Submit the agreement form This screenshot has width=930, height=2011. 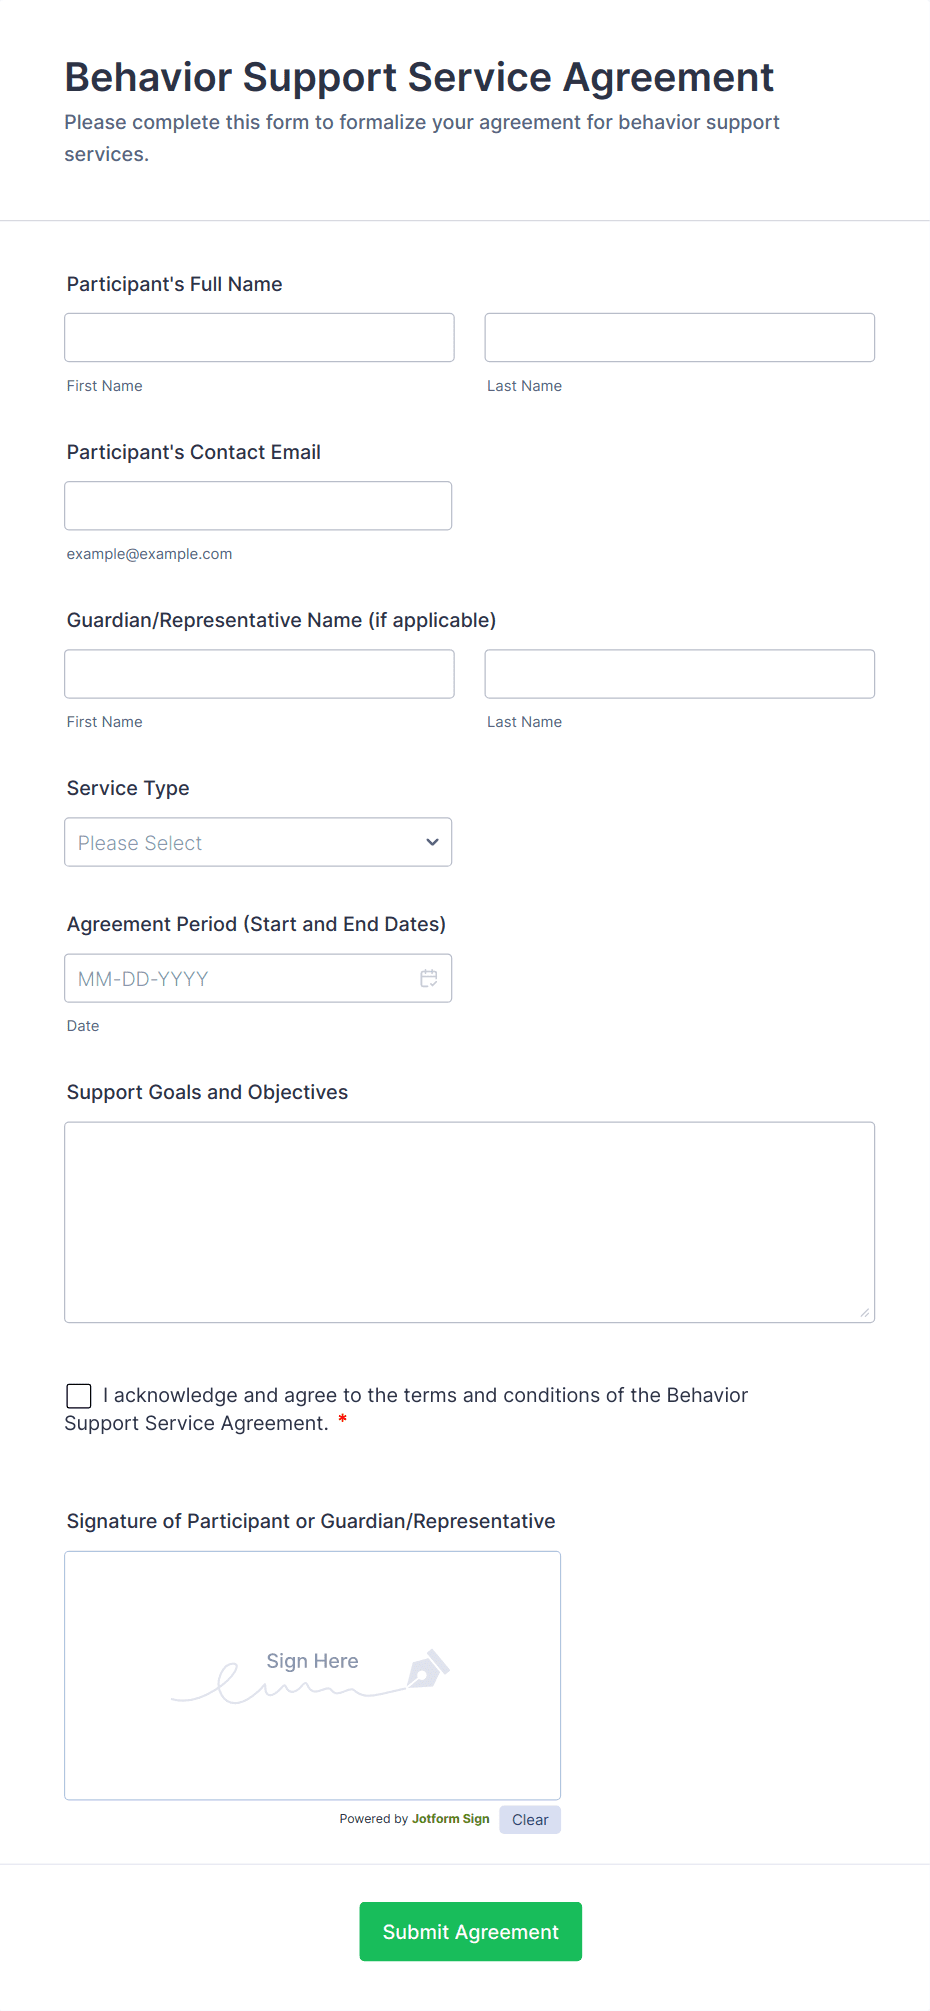[x=471, y=1931]
